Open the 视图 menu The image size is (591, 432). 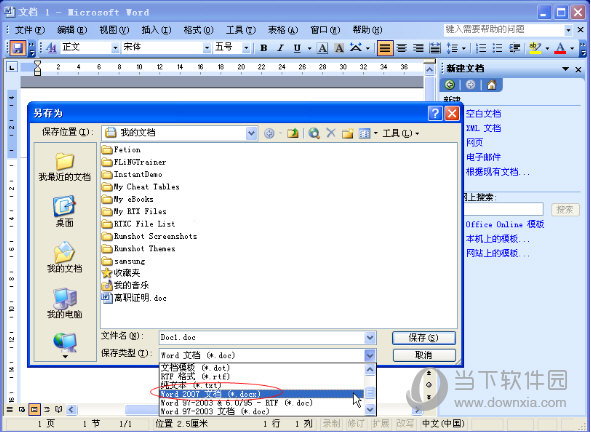click(x=114, y=30)
